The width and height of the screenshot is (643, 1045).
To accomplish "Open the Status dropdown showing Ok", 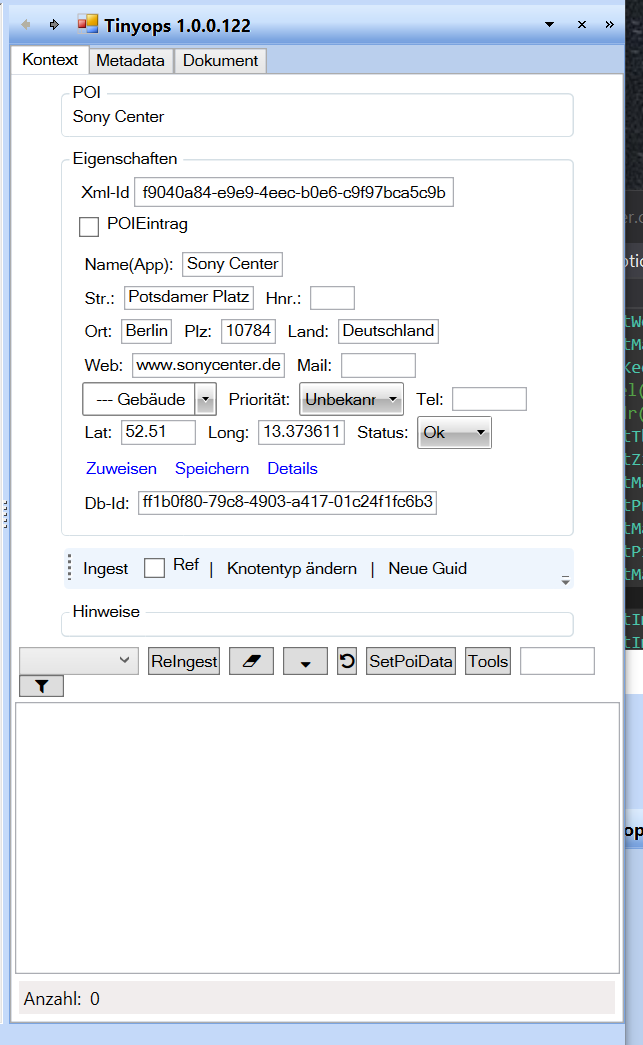I will point(454,433).
